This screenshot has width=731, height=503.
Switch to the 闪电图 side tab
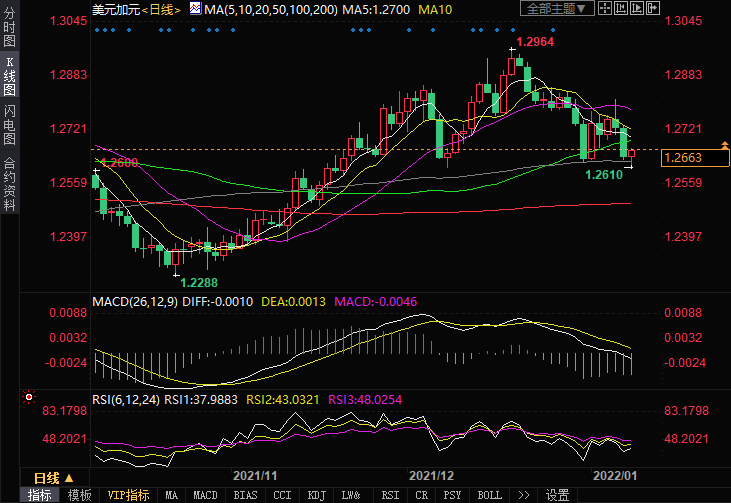point(9,124)
